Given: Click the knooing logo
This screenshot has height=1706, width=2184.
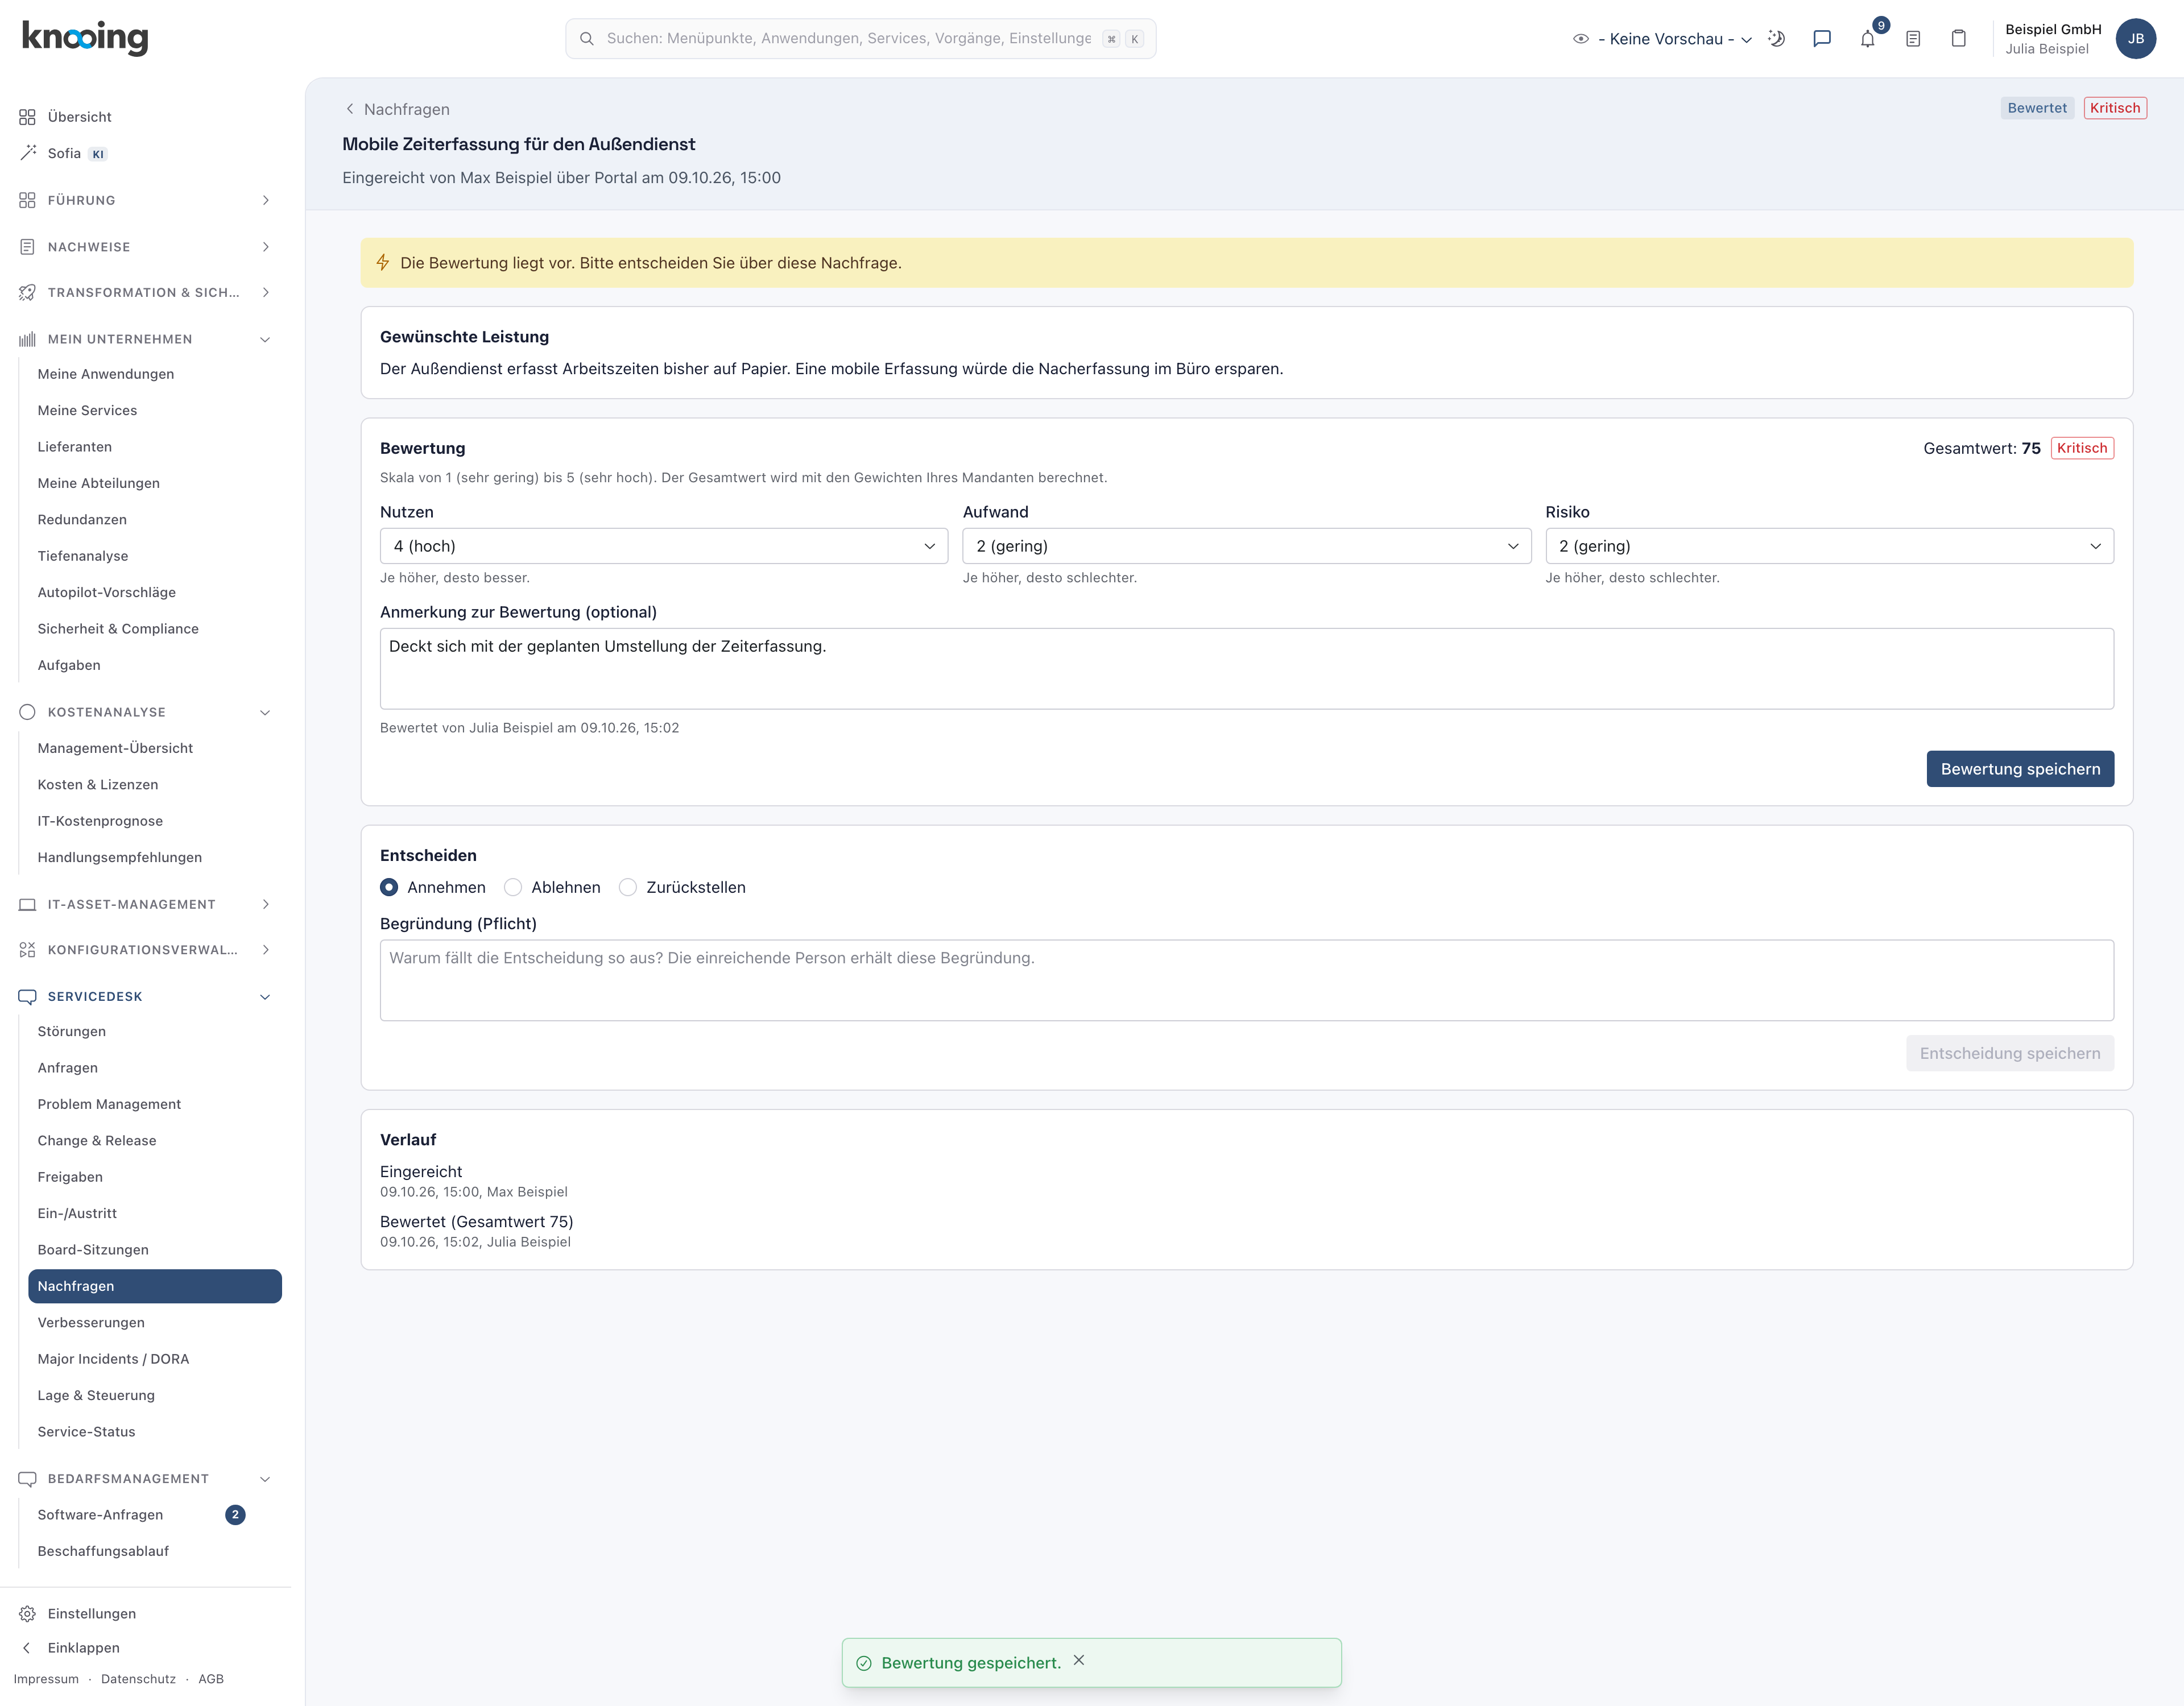Looking at the screenshot, I should point(85,37).
